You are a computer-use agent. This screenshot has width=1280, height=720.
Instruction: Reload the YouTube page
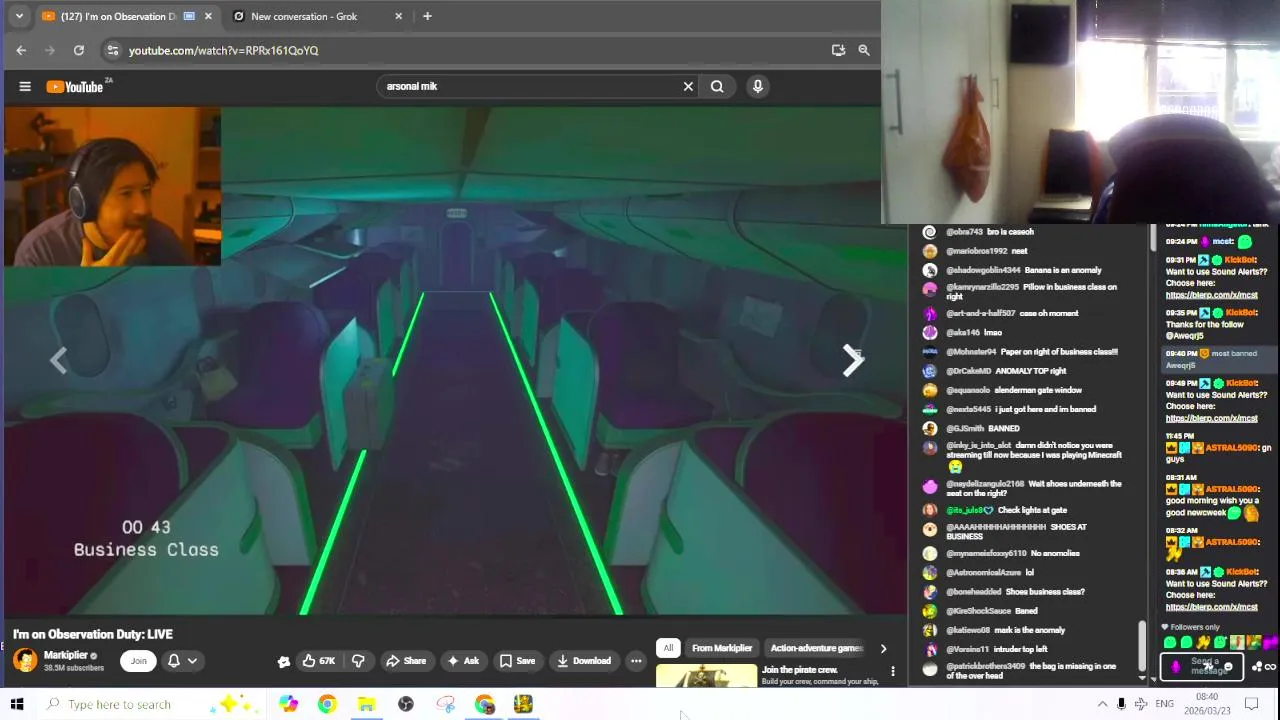click(79, 50)
